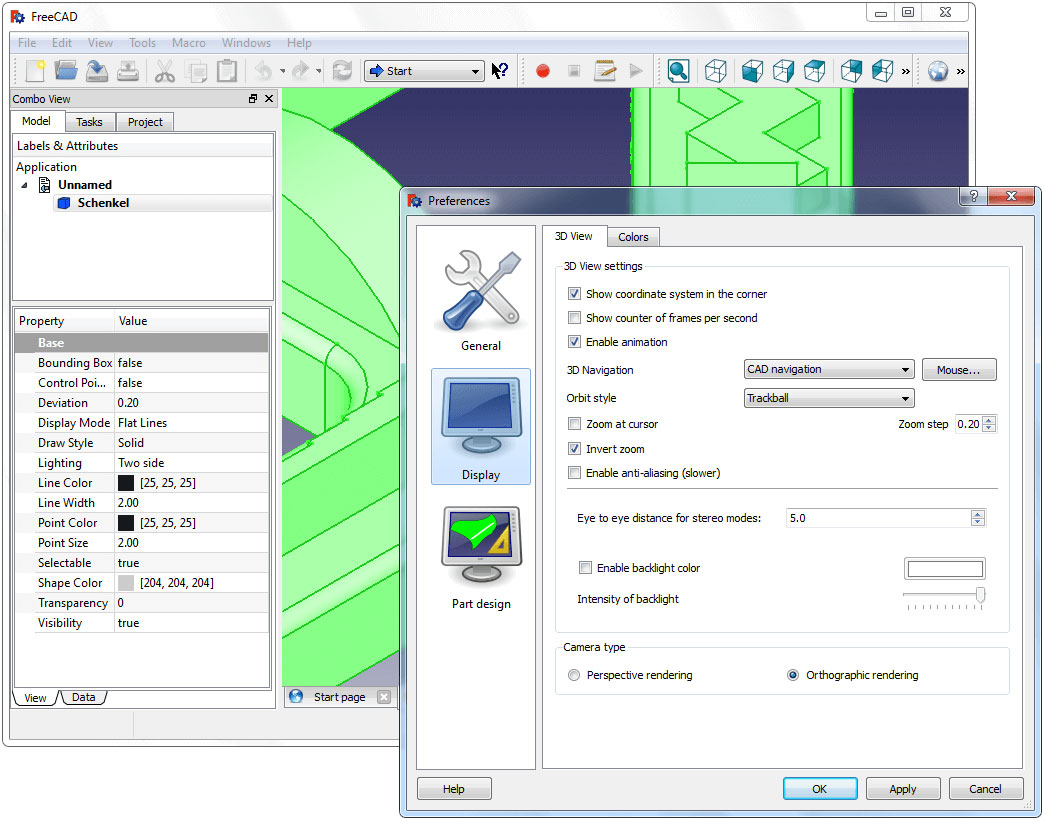
Task: Enable Zoom at cursor checkbox
Action: 574,424
